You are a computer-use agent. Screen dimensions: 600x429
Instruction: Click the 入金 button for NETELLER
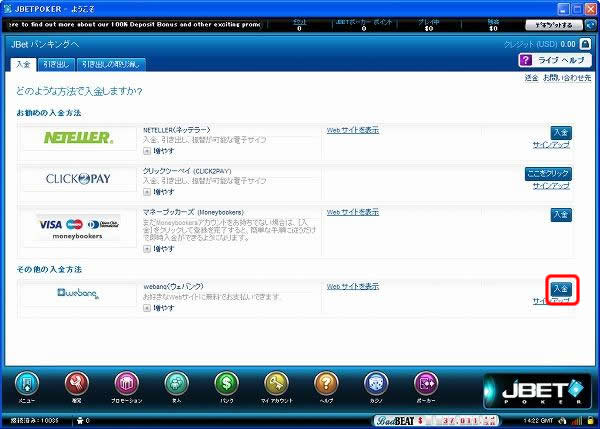561,133
